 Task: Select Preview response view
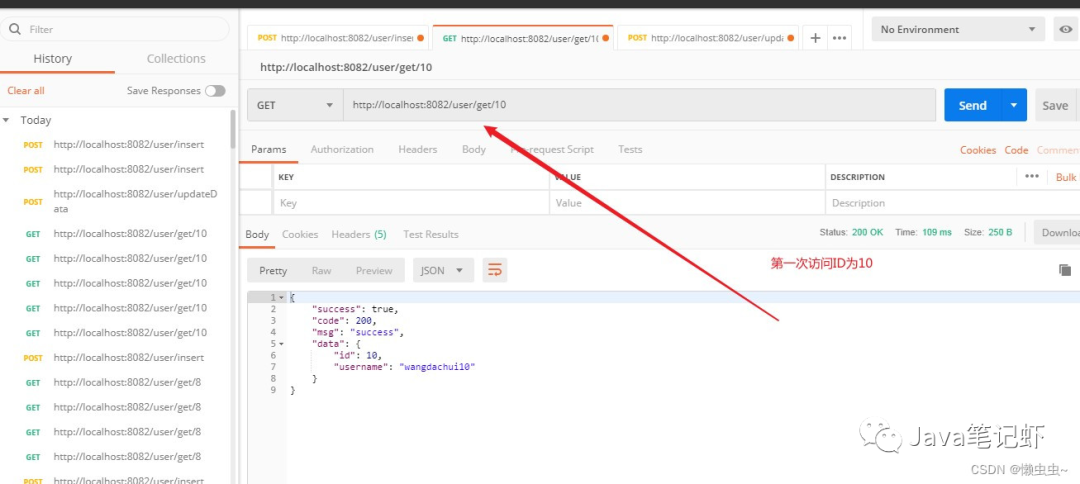click(374, 271)
